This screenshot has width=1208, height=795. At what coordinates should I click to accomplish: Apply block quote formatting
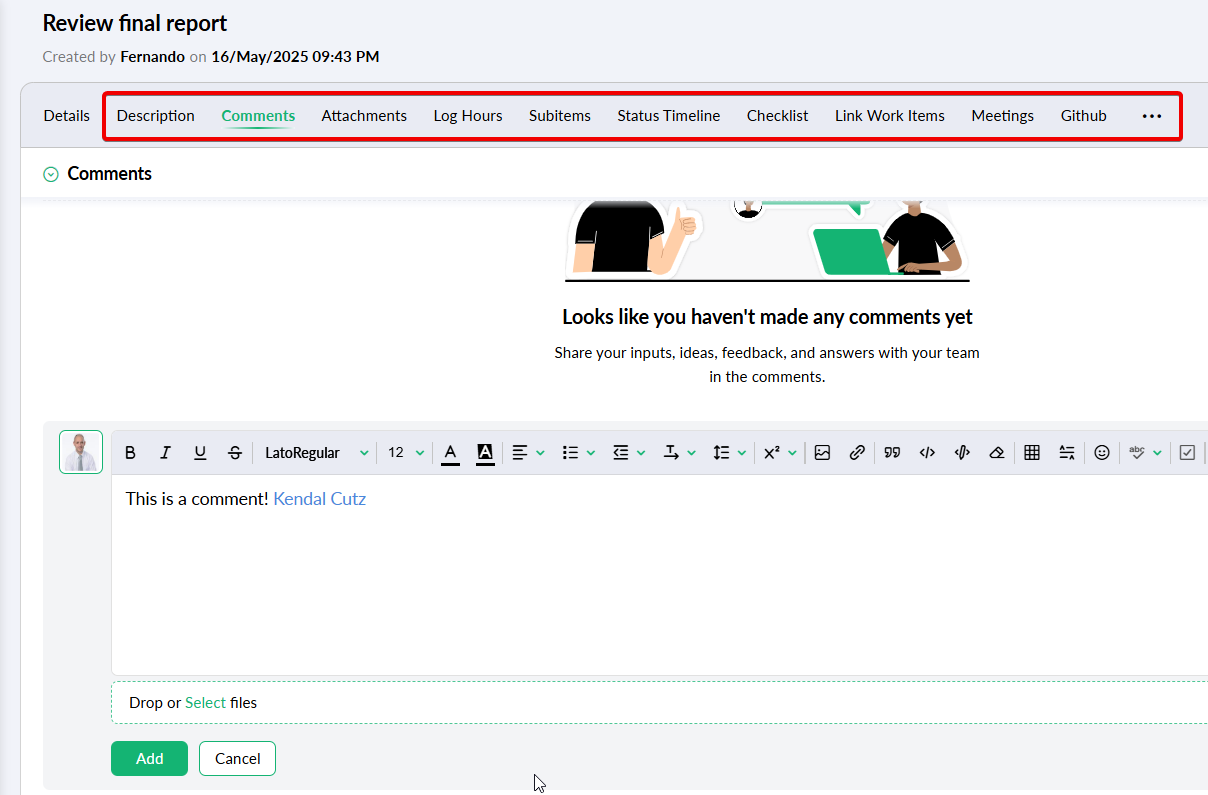click(892, 453)
